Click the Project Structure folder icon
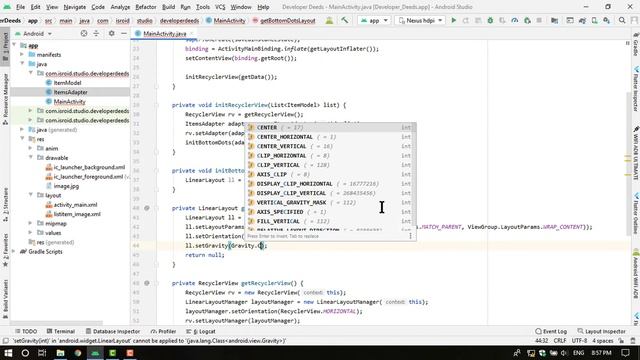The height and width of the screenshot is (360, 640). pyautogui.click(x=554, y=20)
